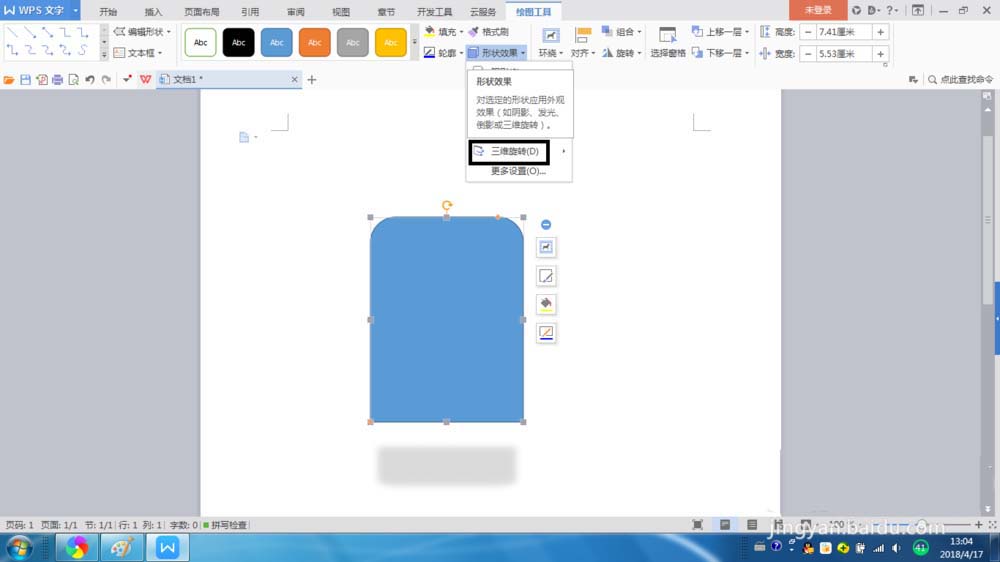Increase height with the plus button
Image resolution: width=1000 pixels, height=562 pixels.
point(880,32)
